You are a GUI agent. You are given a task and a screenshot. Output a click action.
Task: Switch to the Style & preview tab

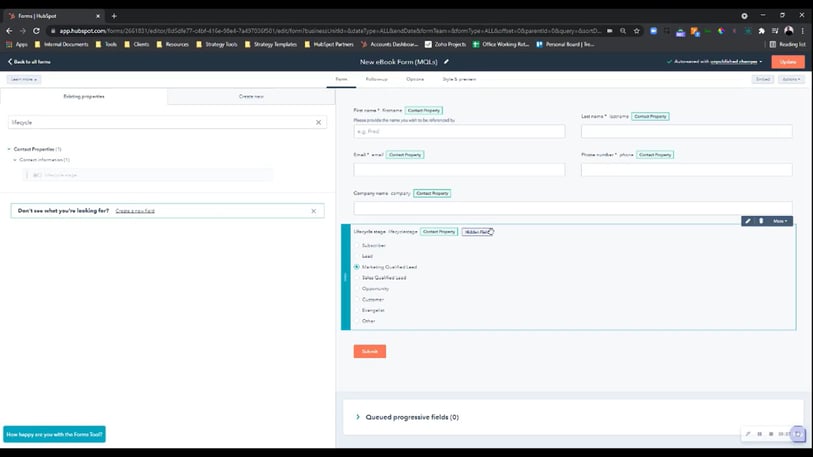click(x=459, y=79)
